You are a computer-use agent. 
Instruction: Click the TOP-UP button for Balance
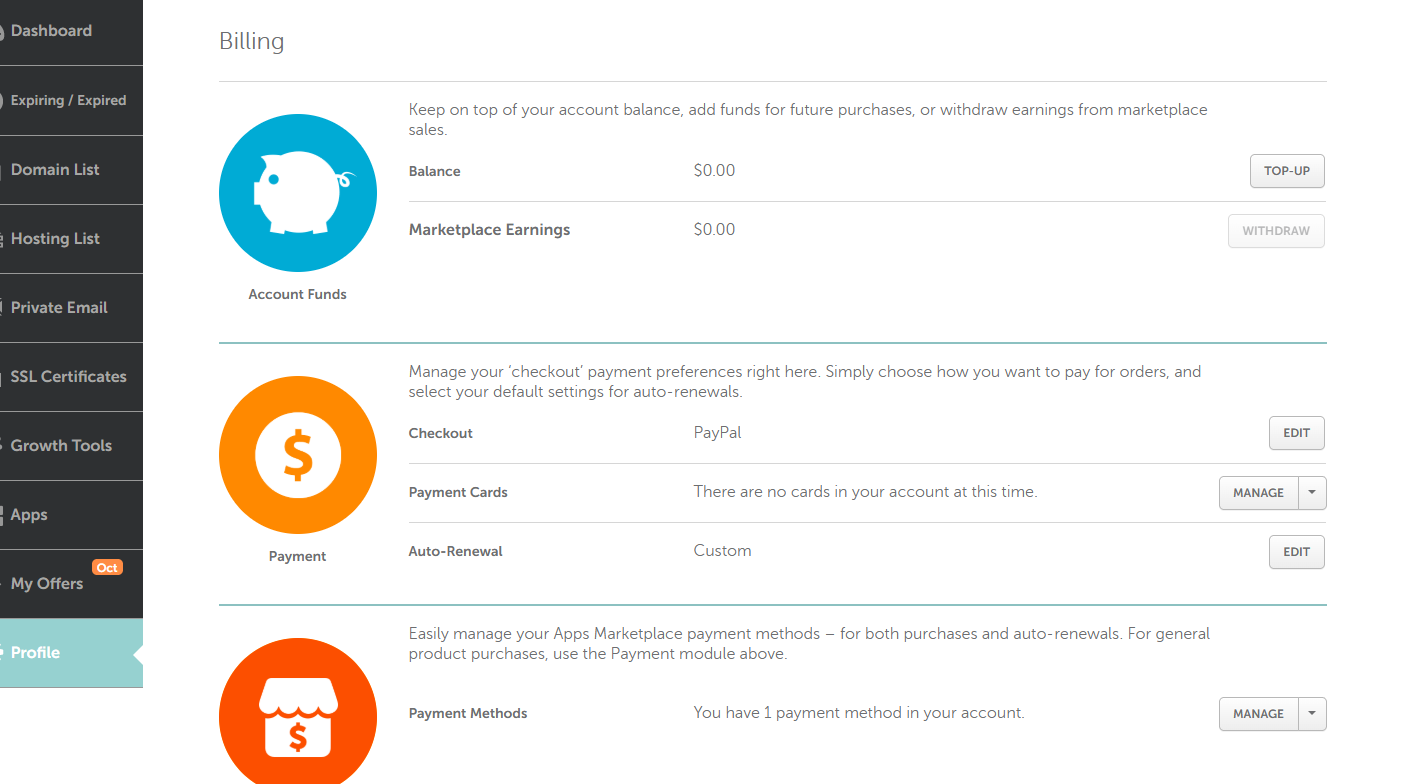1287,171
